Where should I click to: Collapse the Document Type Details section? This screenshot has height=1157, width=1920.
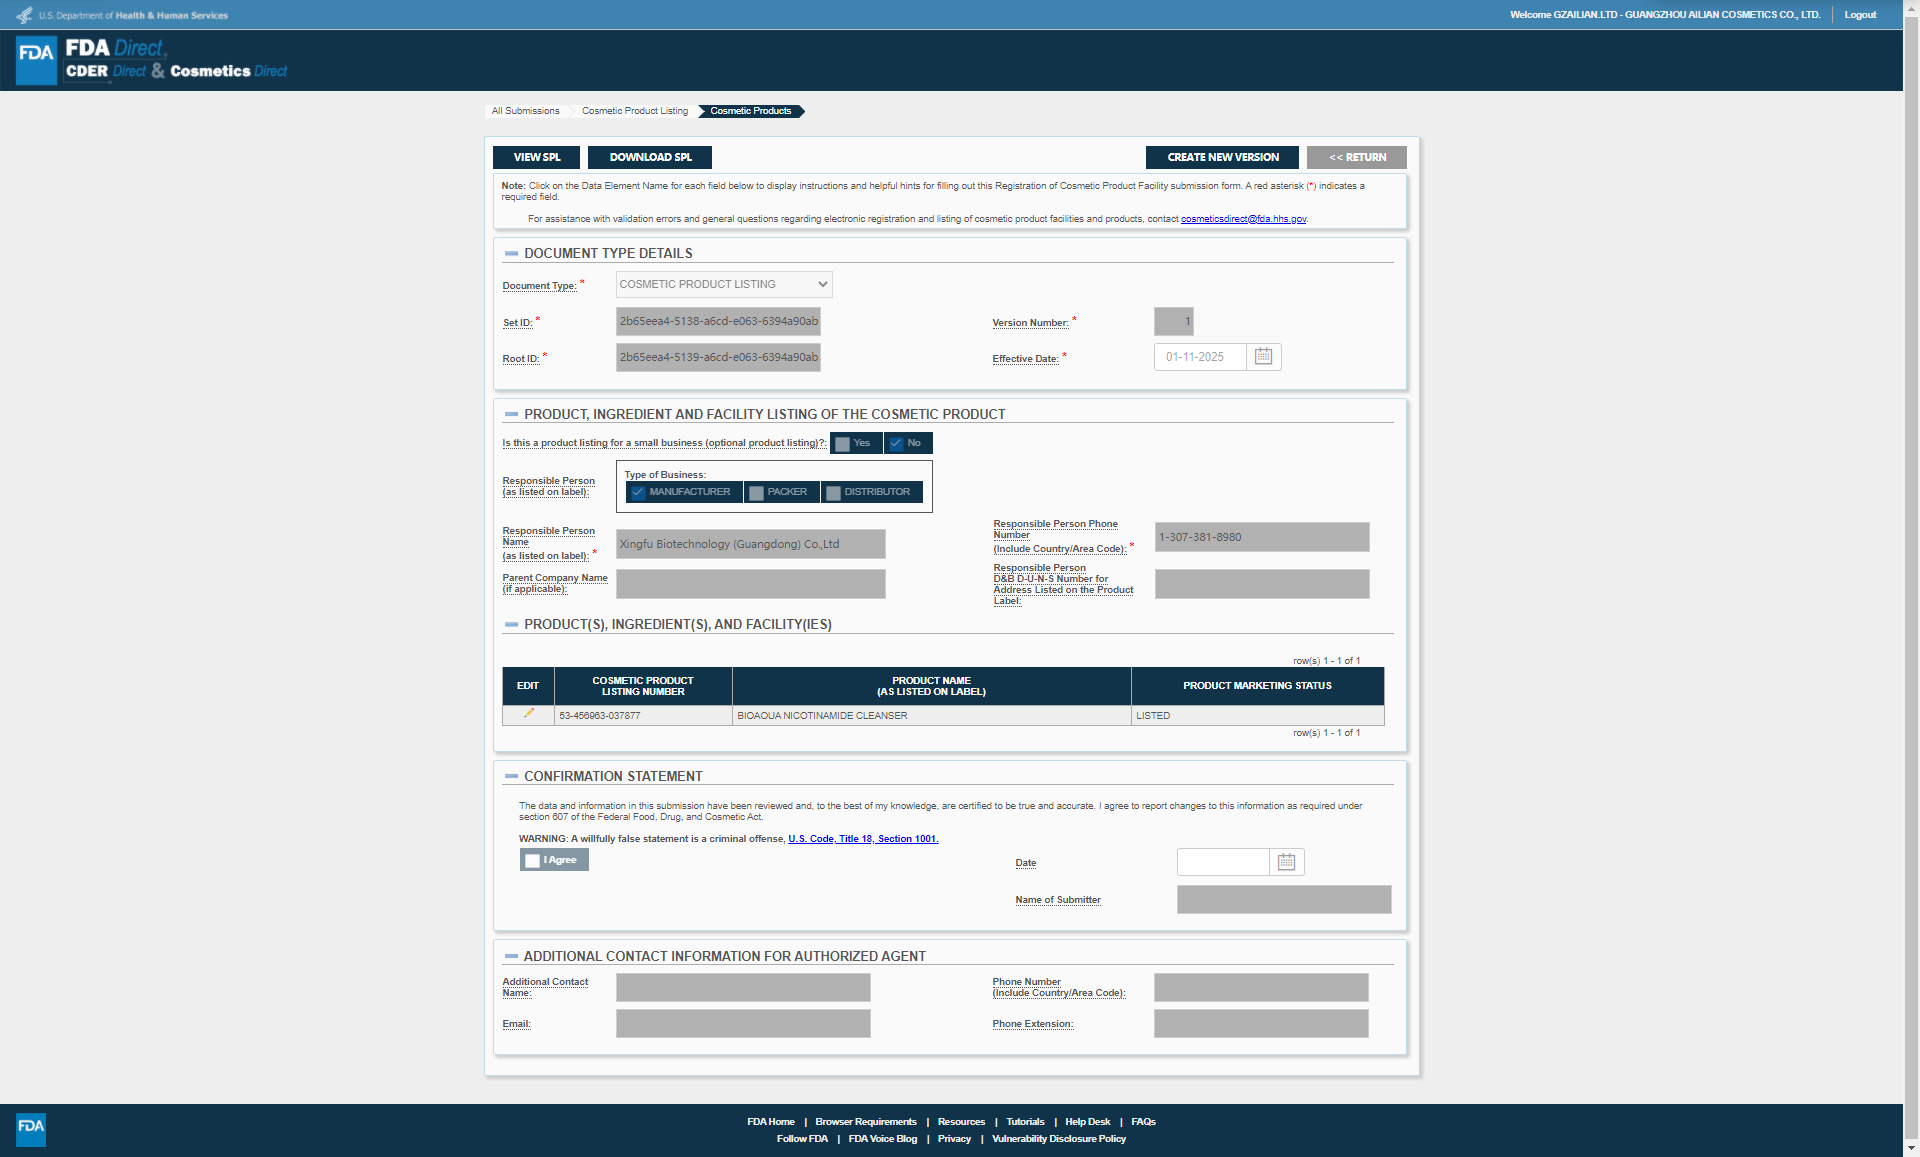tap(511, 254)
